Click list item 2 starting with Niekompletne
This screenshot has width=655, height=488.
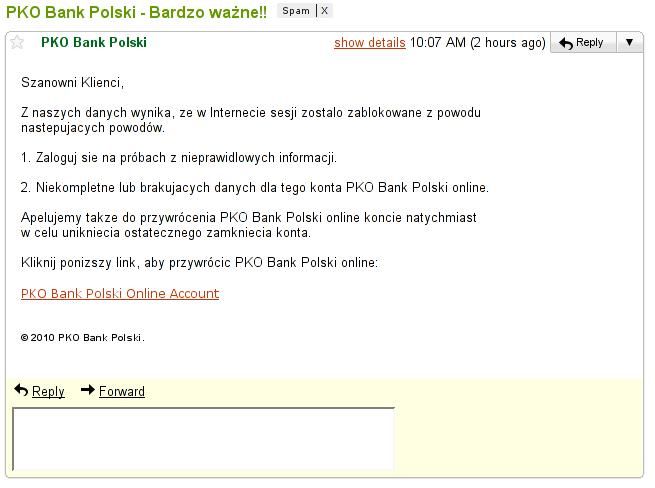tap(254, 187)
